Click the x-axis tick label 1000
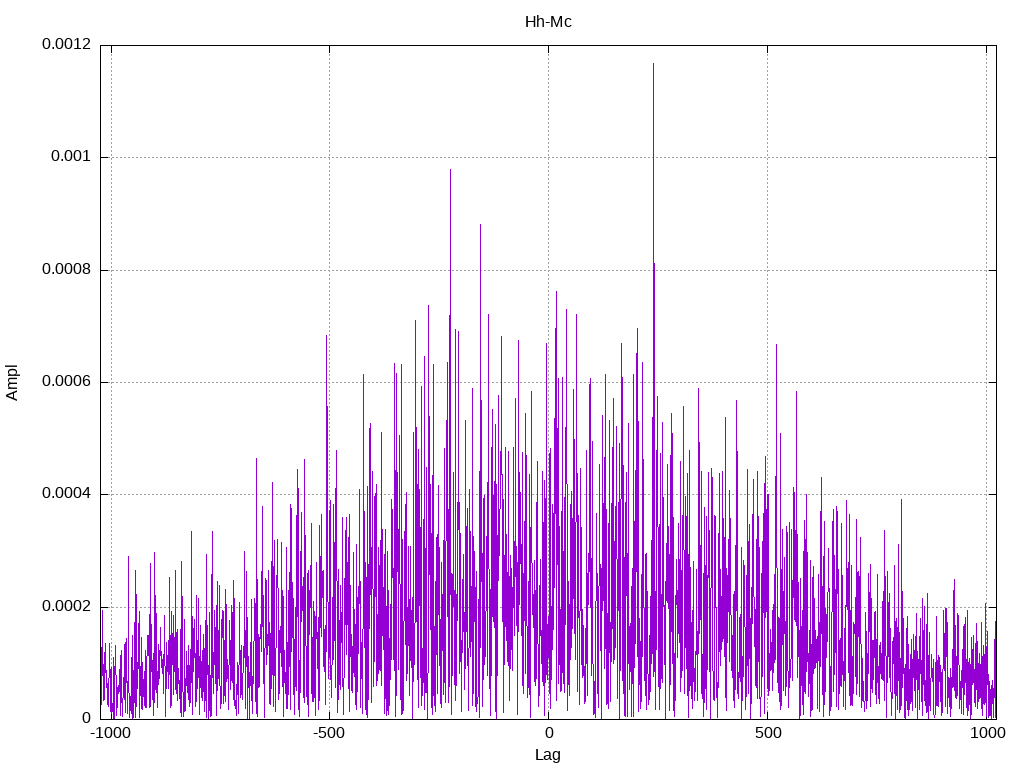Screen dimensions: 1024x768 [987, 733]
